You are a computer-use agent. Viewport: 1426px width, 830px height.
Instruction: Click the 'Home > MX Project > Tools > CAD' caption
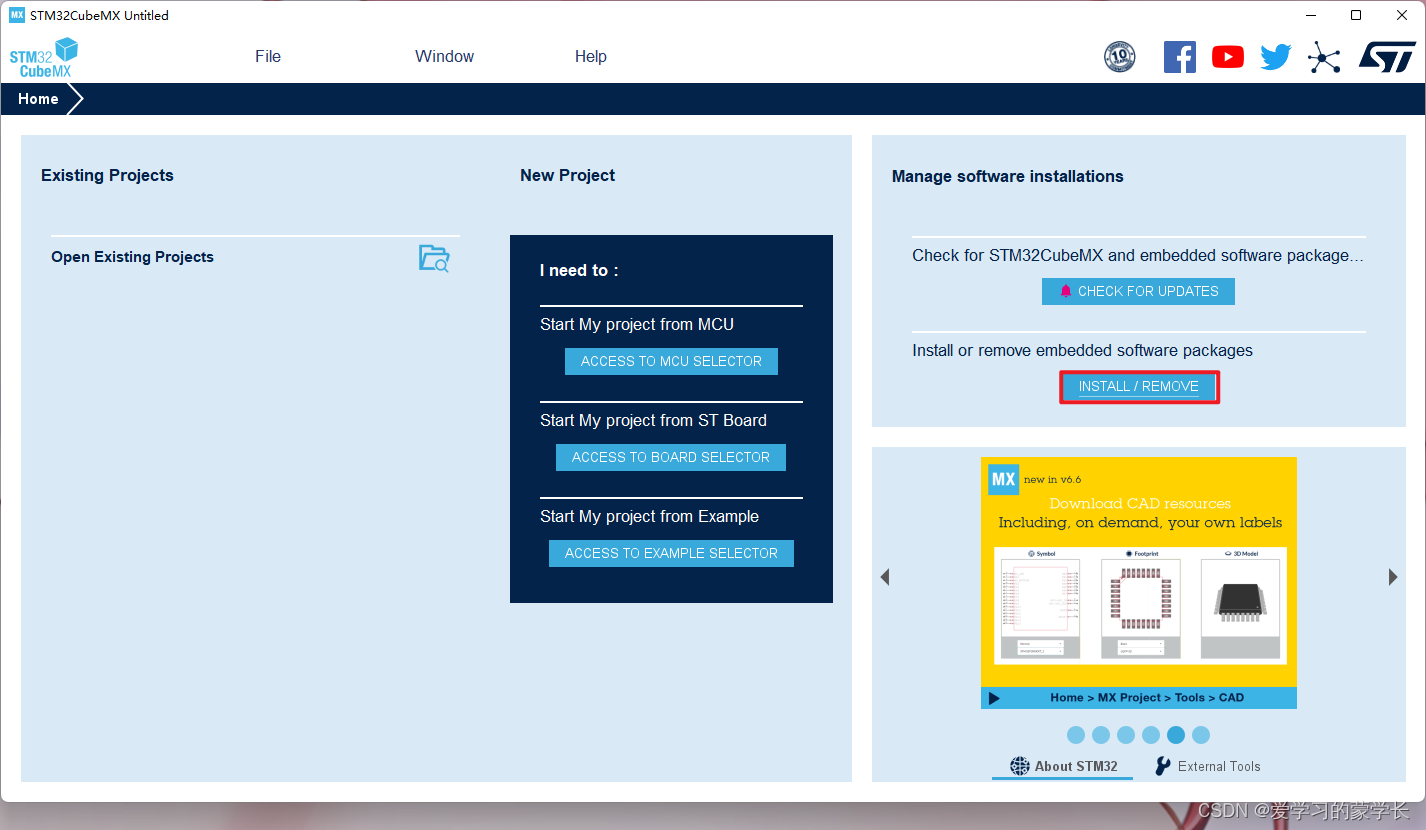click(x=1147, y=698)
